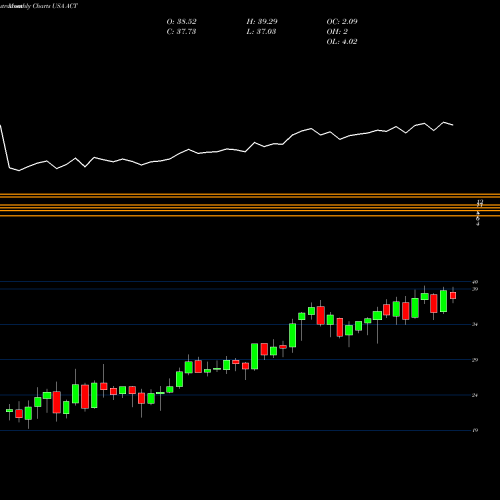Click the 29 price axis label
The height and width of the screenshot is (500, 500).
[x=475, y=360]
